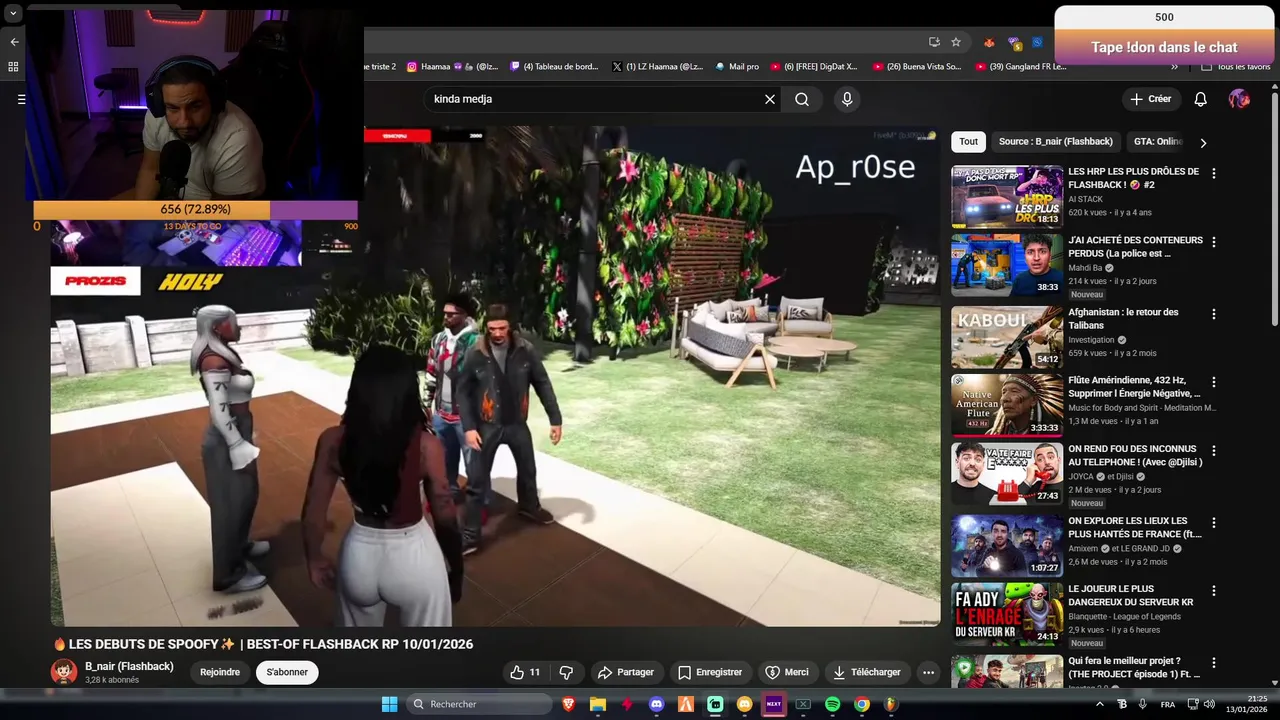Click the Partager share button

click(625, 673)
